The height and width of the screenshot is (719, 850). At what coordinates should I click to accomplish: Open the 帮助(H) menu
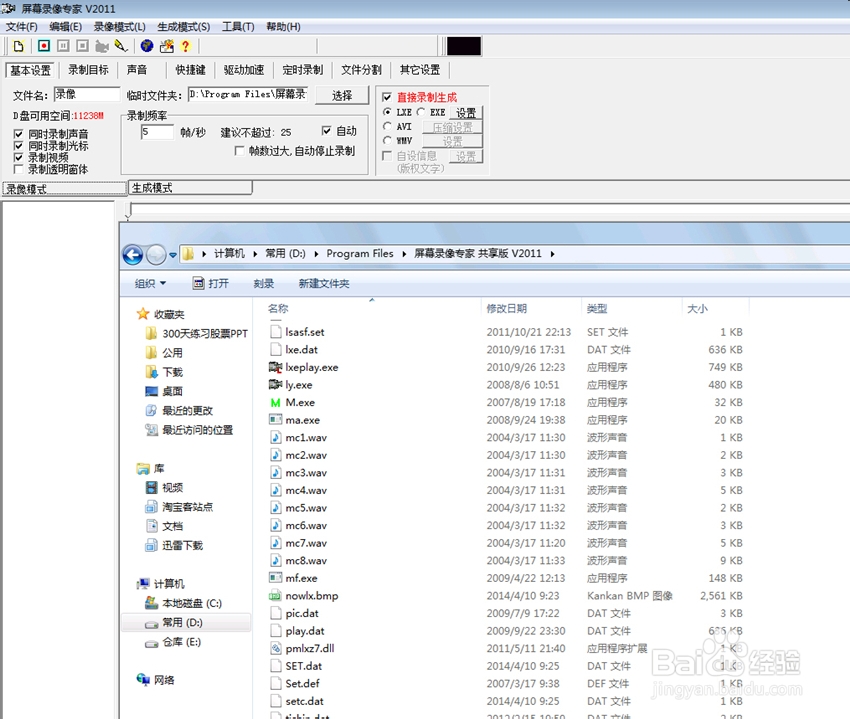click(x=283, y=27)
